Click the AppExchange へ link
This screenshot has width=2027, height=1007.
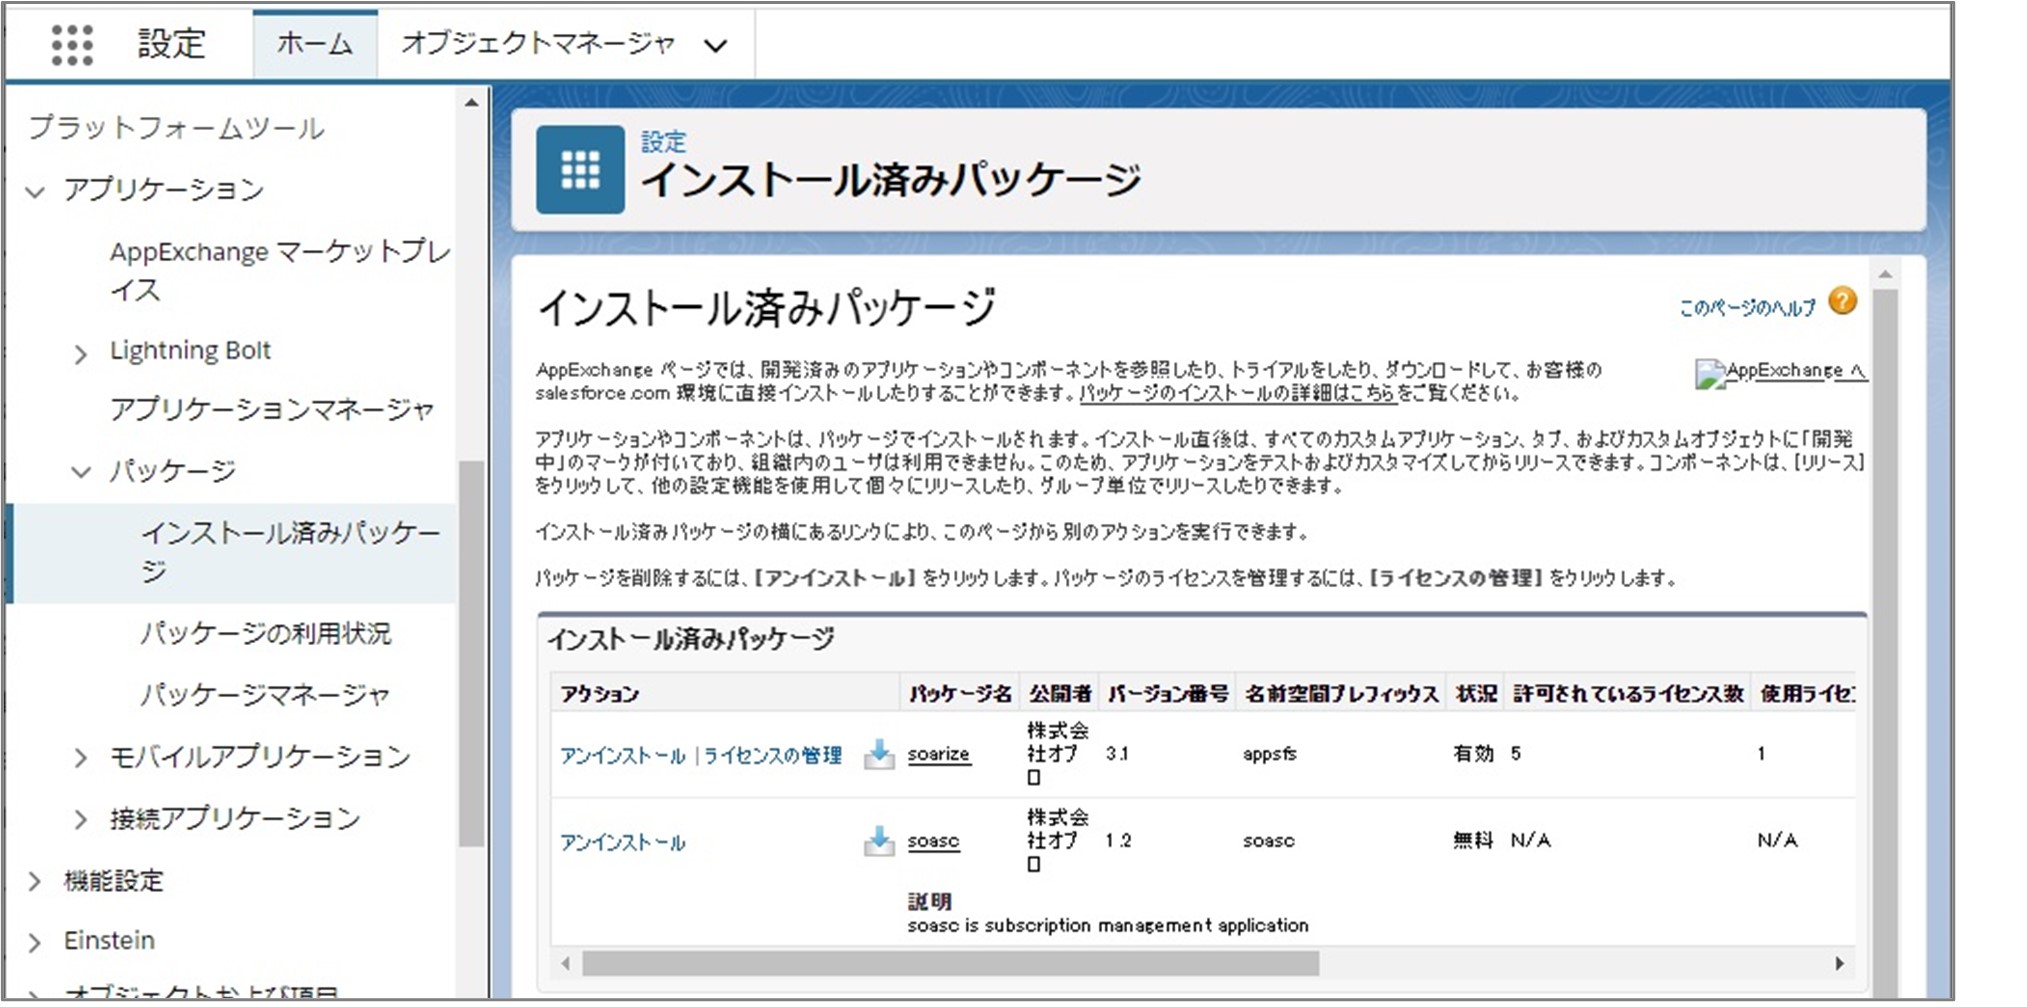1795,370
